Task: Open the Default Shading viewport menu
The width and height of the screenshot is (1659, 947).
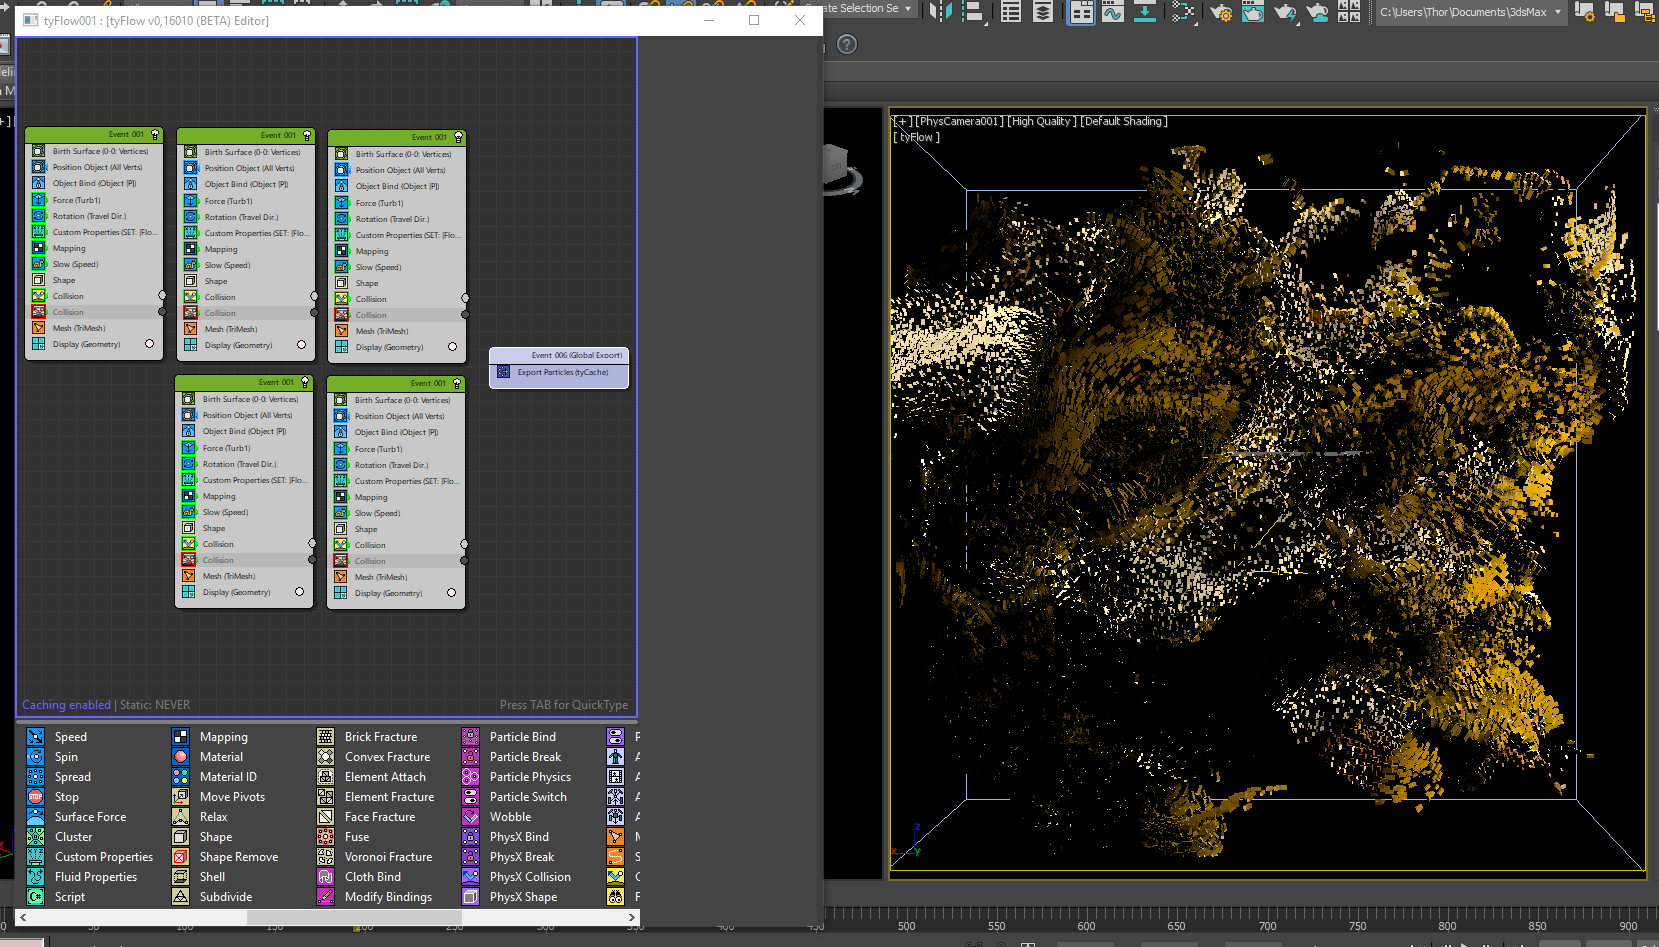Action: 1124,121
